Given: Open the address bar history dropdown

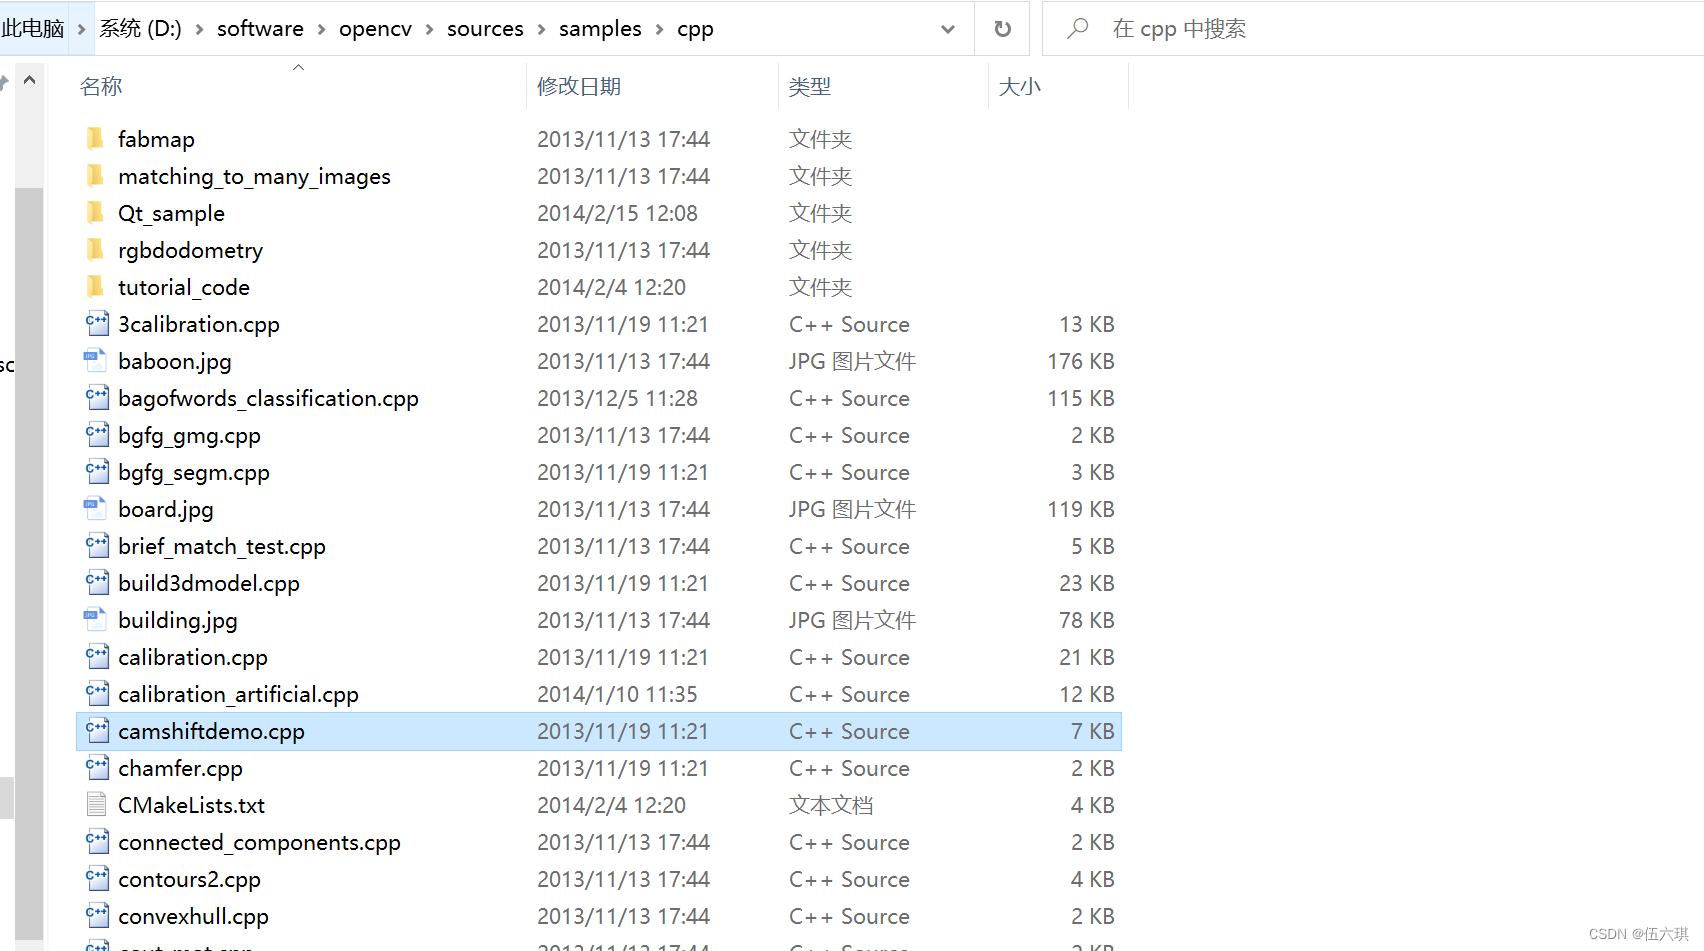Looking at the screenshot, I should tap(948, 29).
